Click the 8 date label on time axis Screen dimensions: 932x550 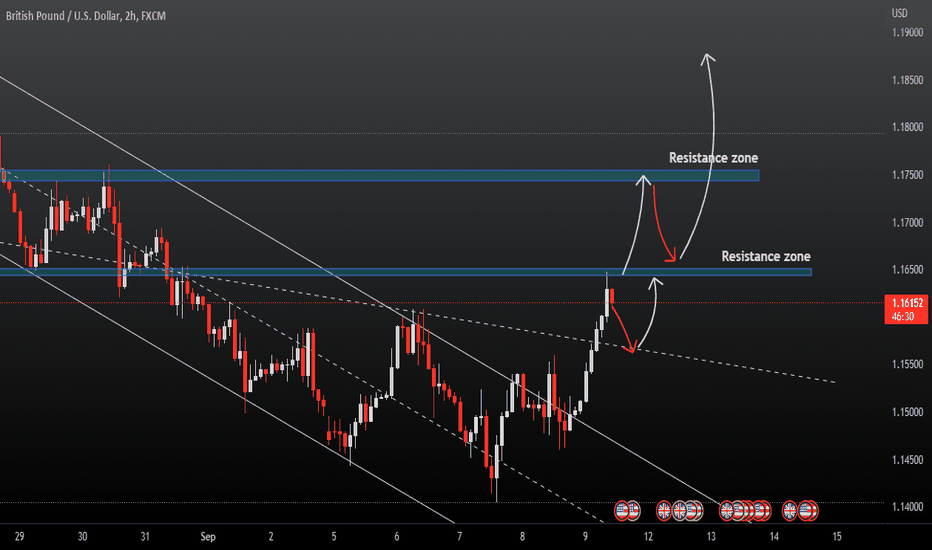522,536
